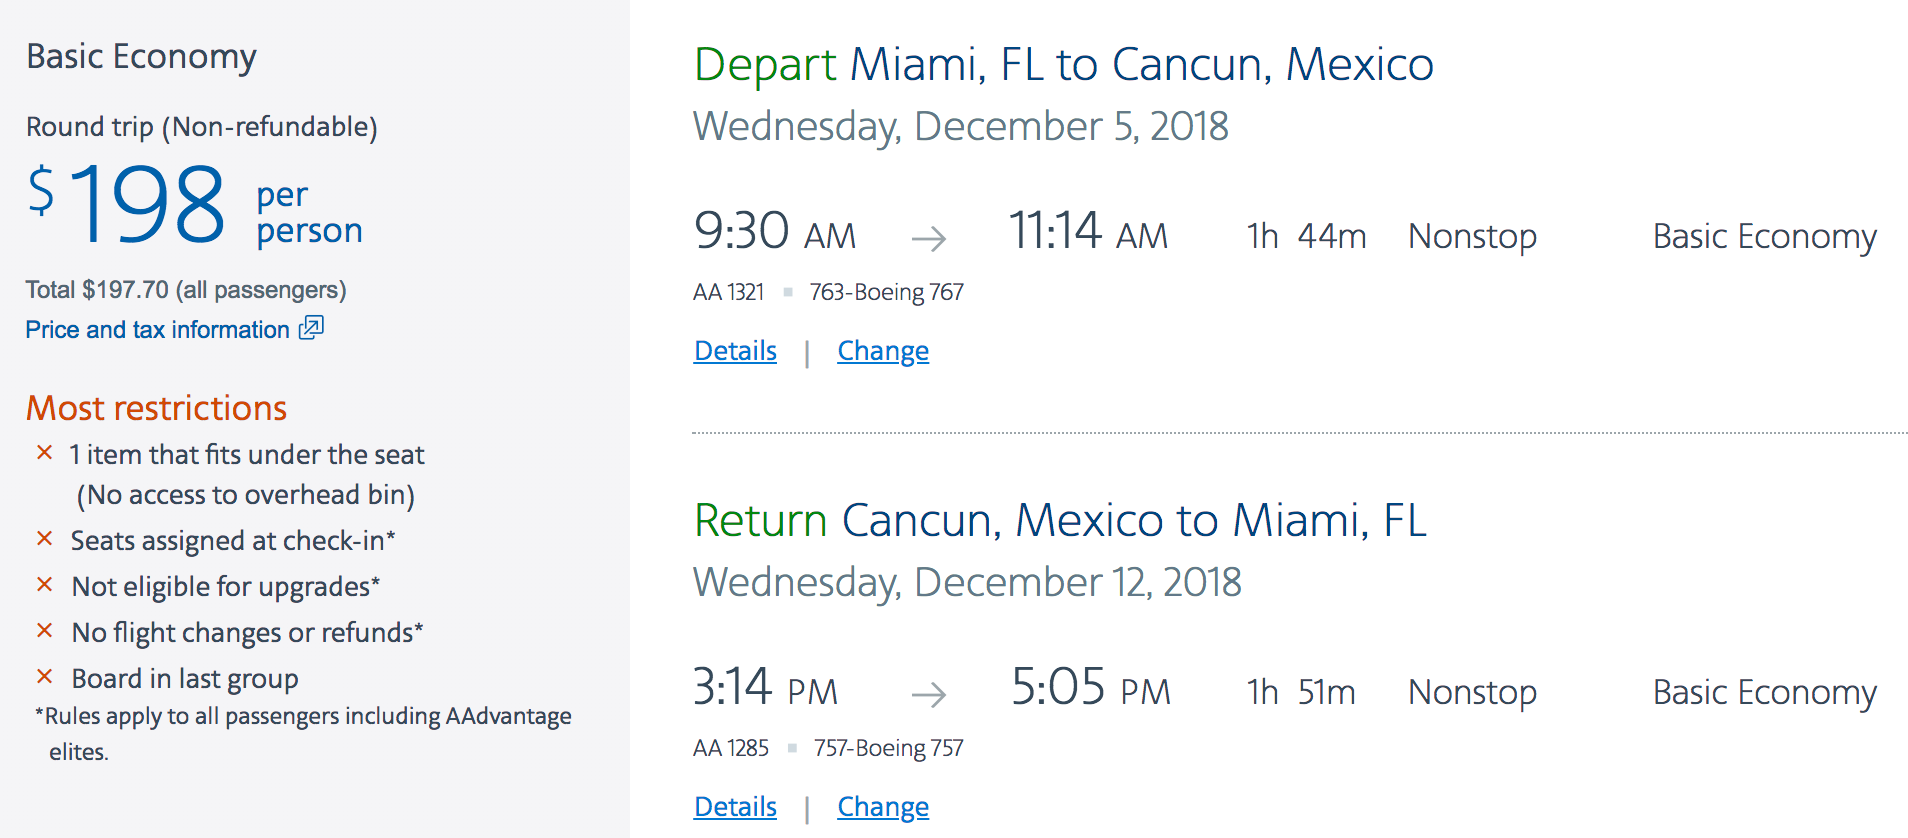View Details for the Cancun to Miami return flight
This screenshot has width=1908, height=838.
[x=735, y=807]
